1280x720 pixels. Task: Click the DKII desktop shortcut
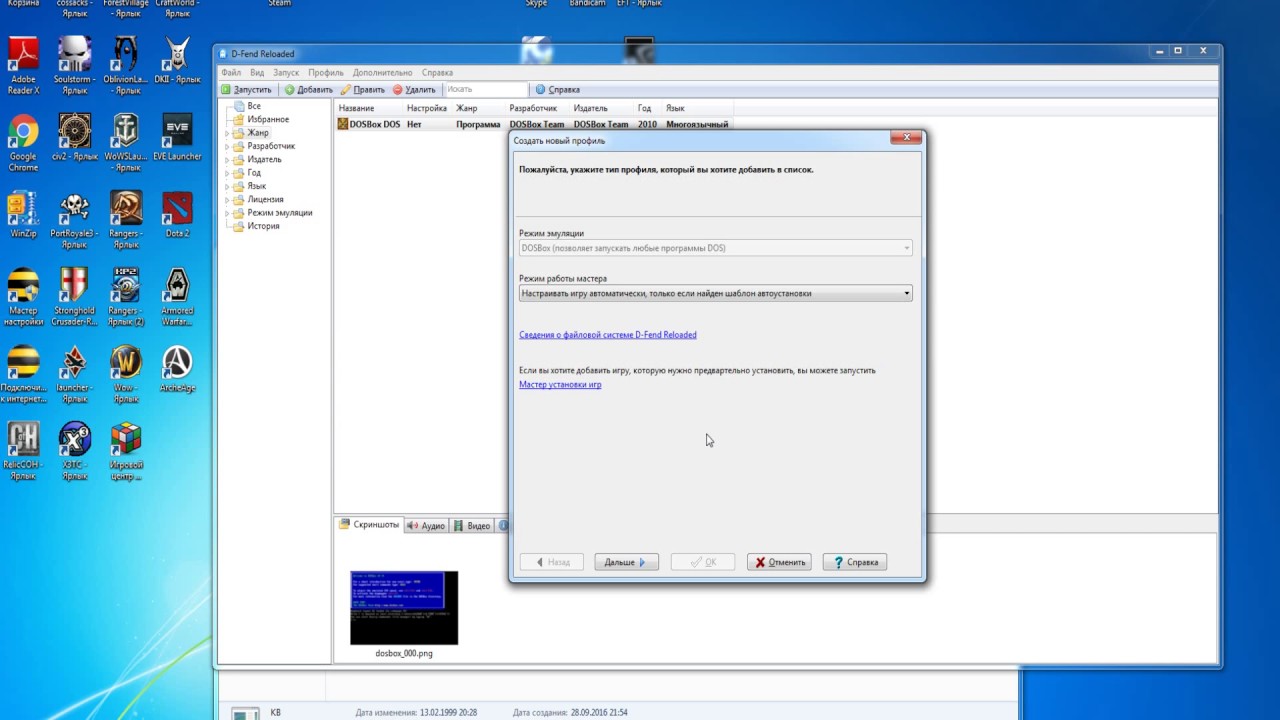pyautogui.click(x=177, y=60)
